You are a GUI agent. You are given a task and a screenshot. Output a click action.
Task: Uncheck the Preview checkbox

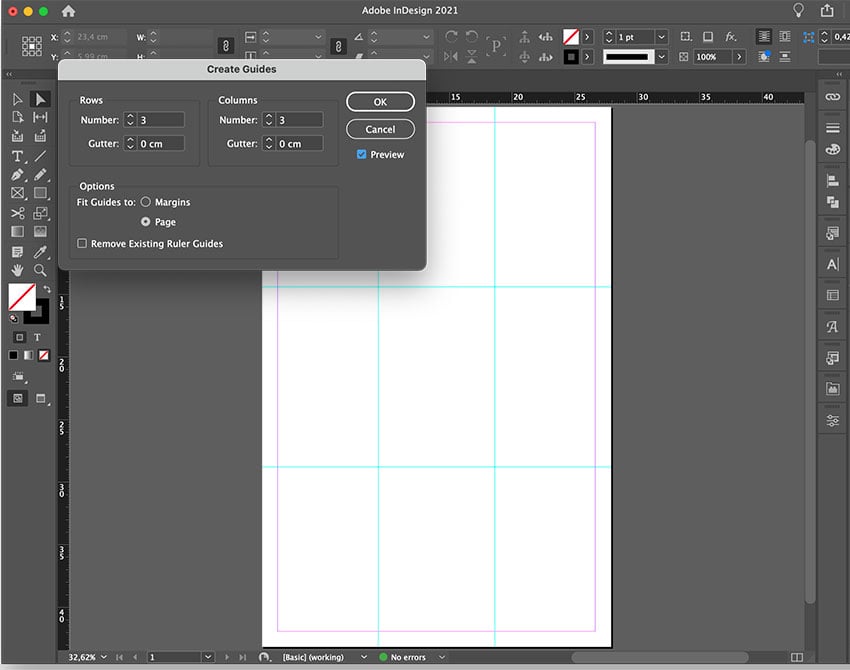click(361, 154)
